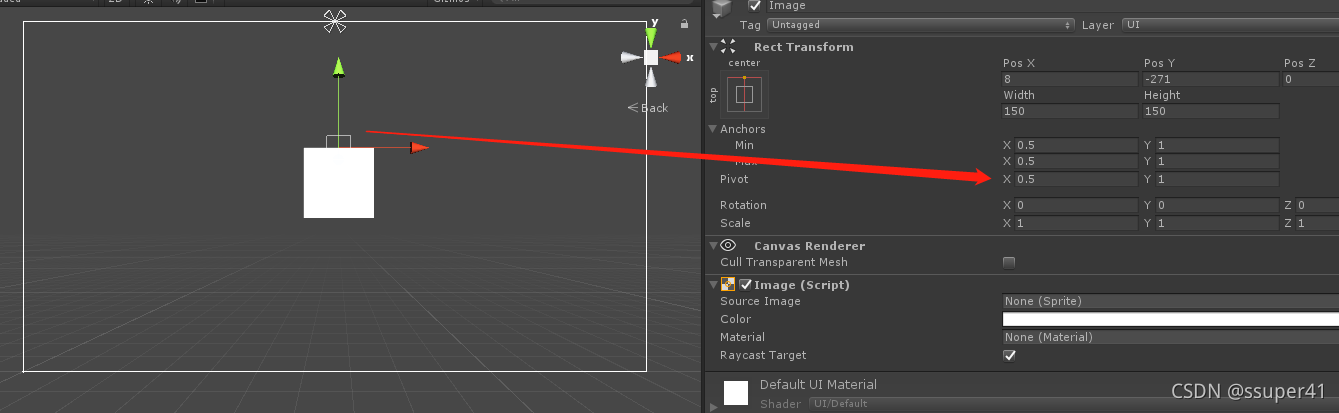Click the bottom gray cone on scene gizmo
This screenshot has height=413, width=1339.
tap(651, 79)
